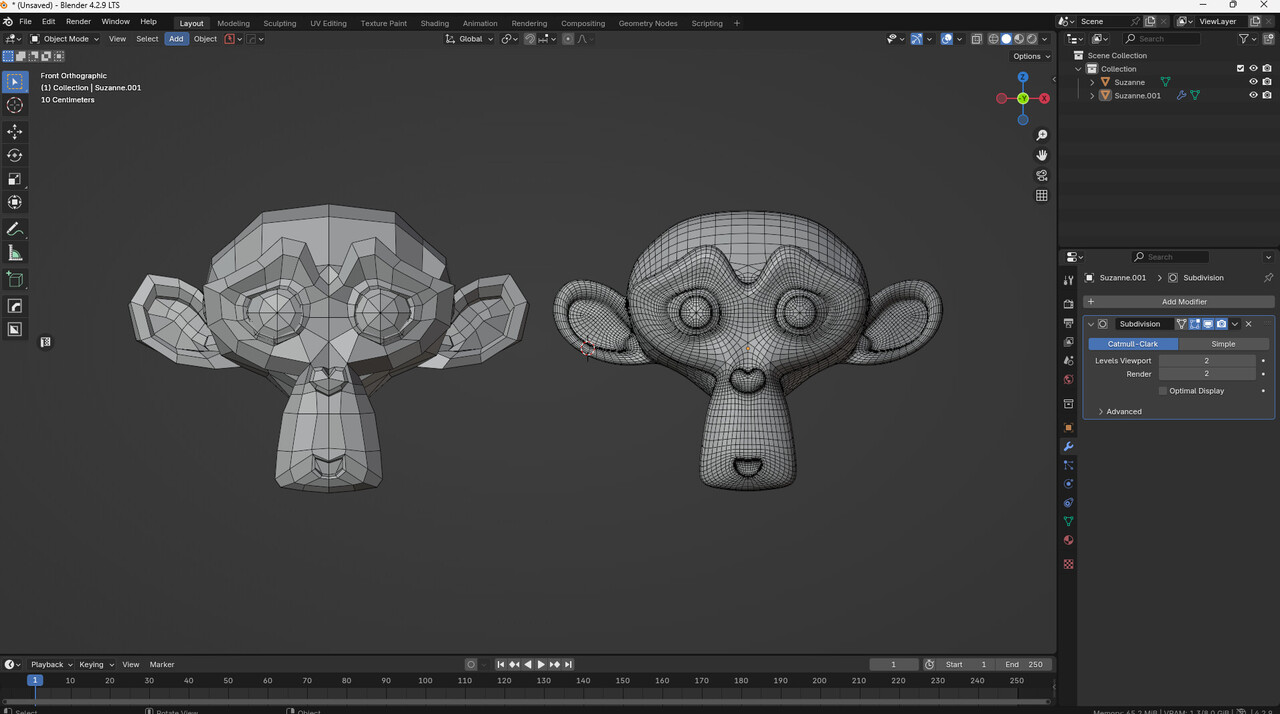Select the Measure tool
Screen dimensions: 1280x714
(15, 253)
